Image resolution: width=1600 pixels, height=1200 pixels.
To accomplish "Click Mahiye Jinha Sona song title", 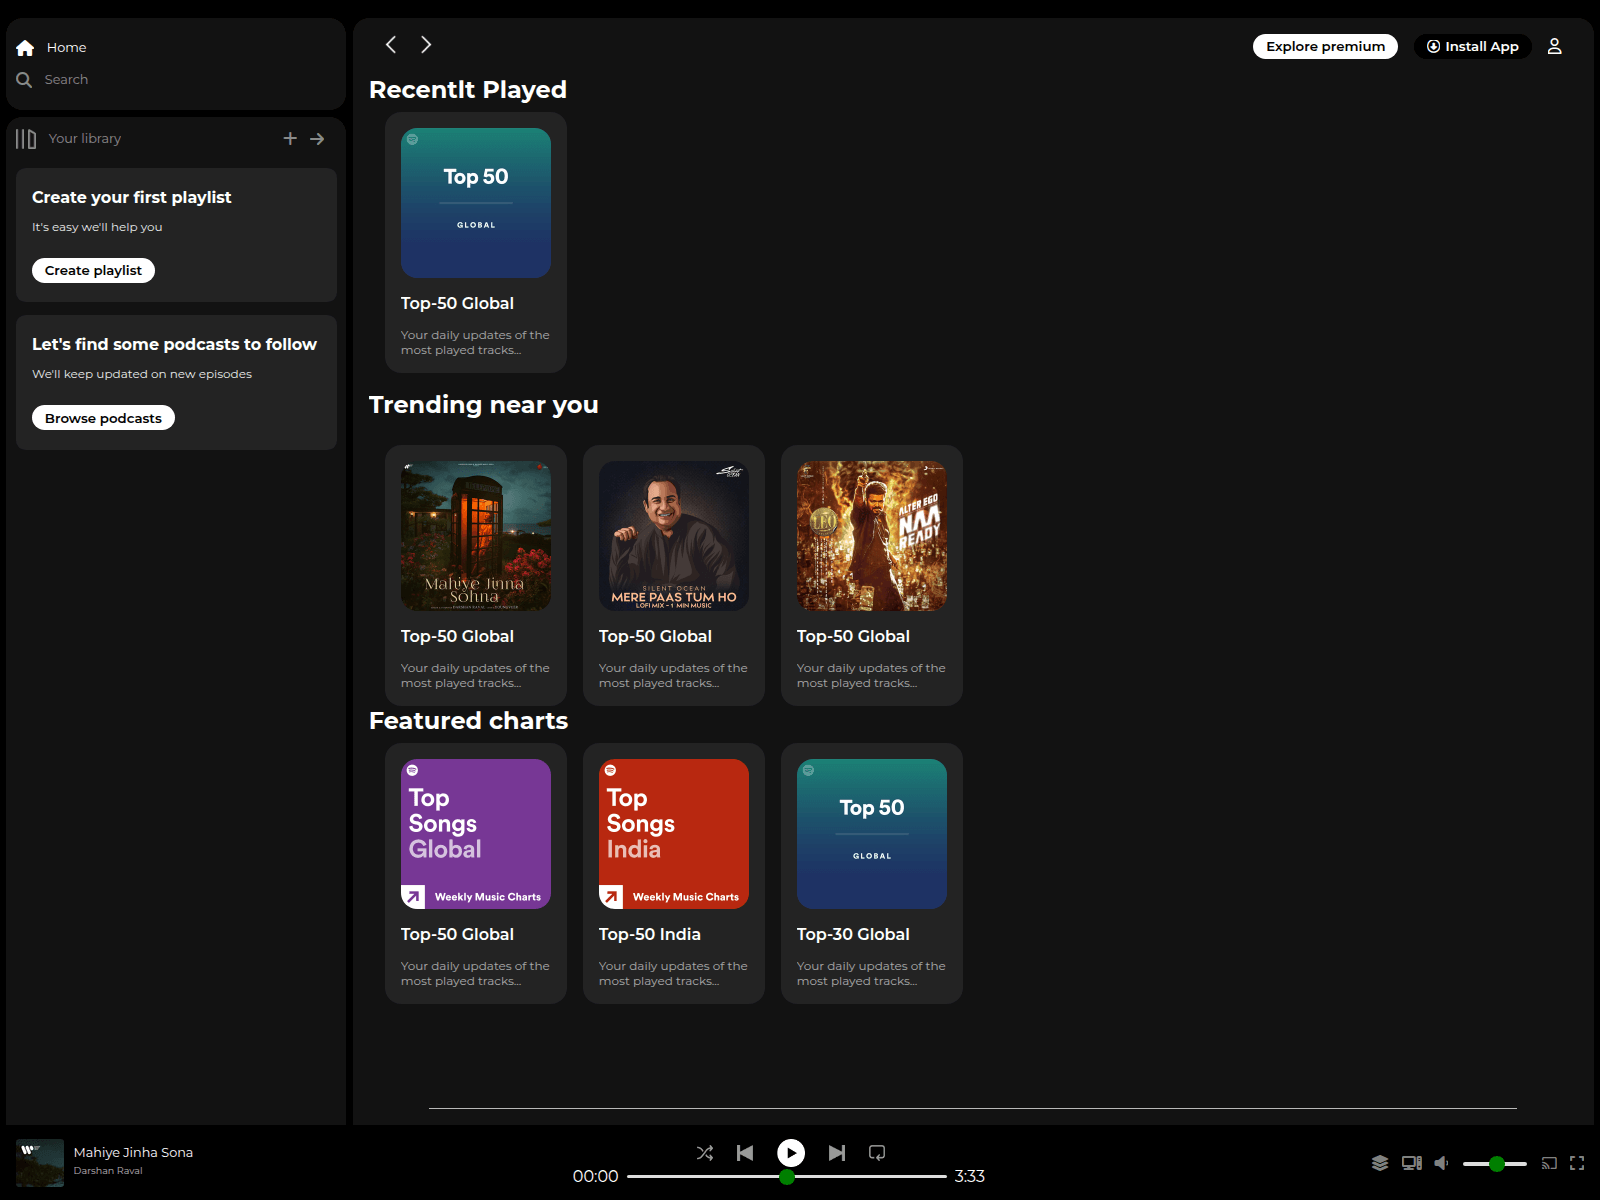I will click(x=133, y=1153).
